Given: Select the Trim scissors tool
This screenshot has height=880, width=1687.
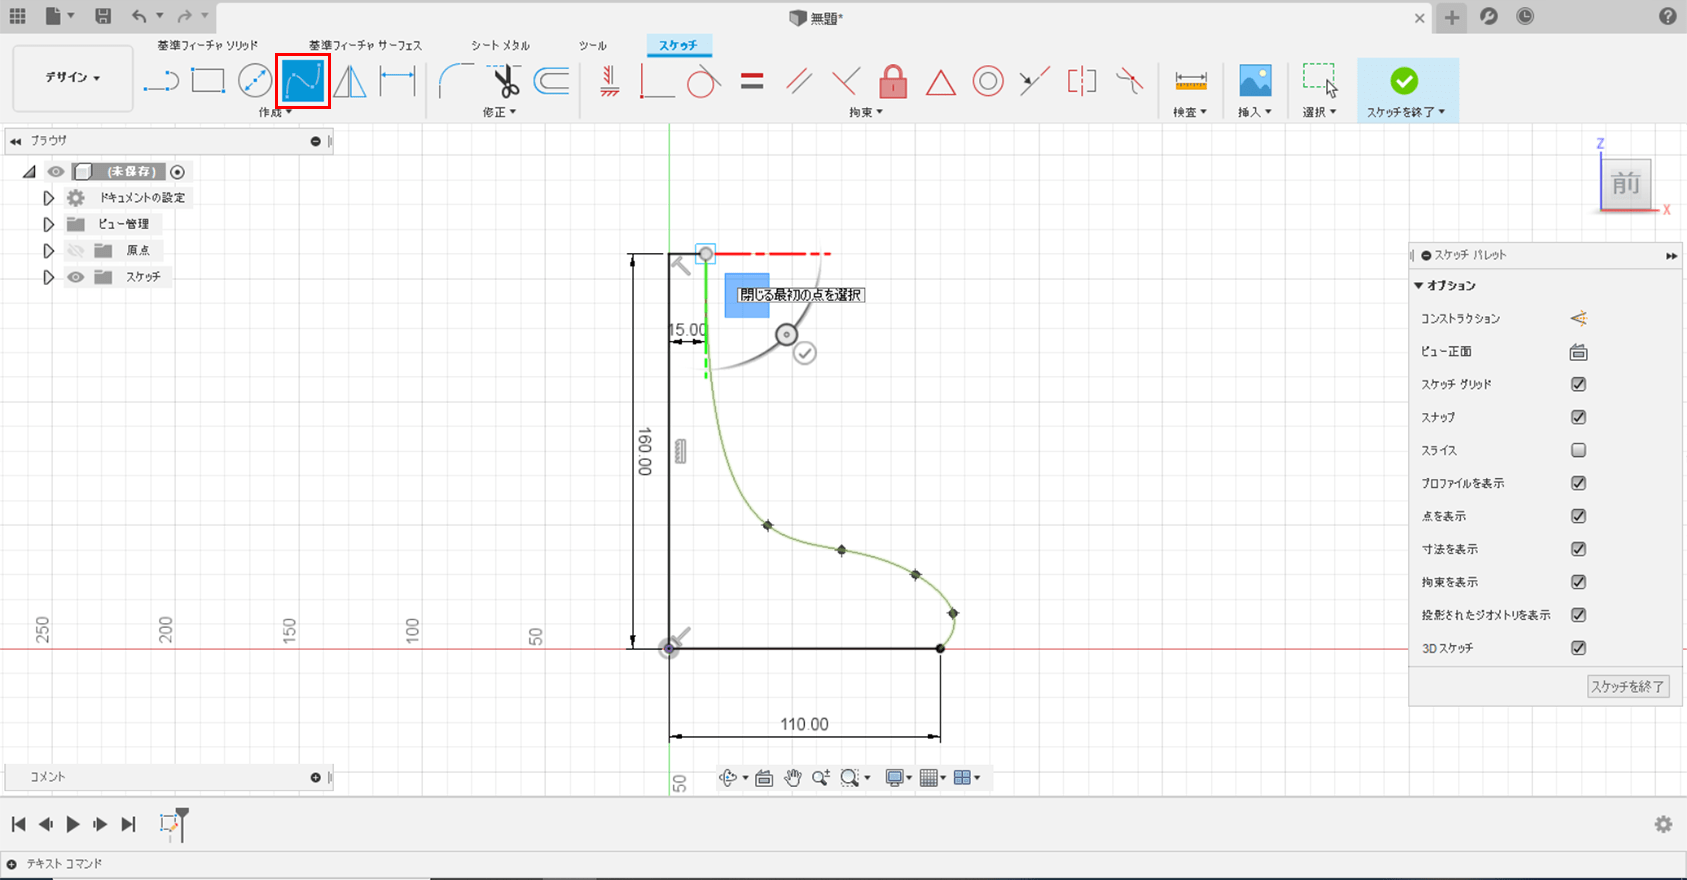Looking at the screenshot, I should click(x=504, y=81).
